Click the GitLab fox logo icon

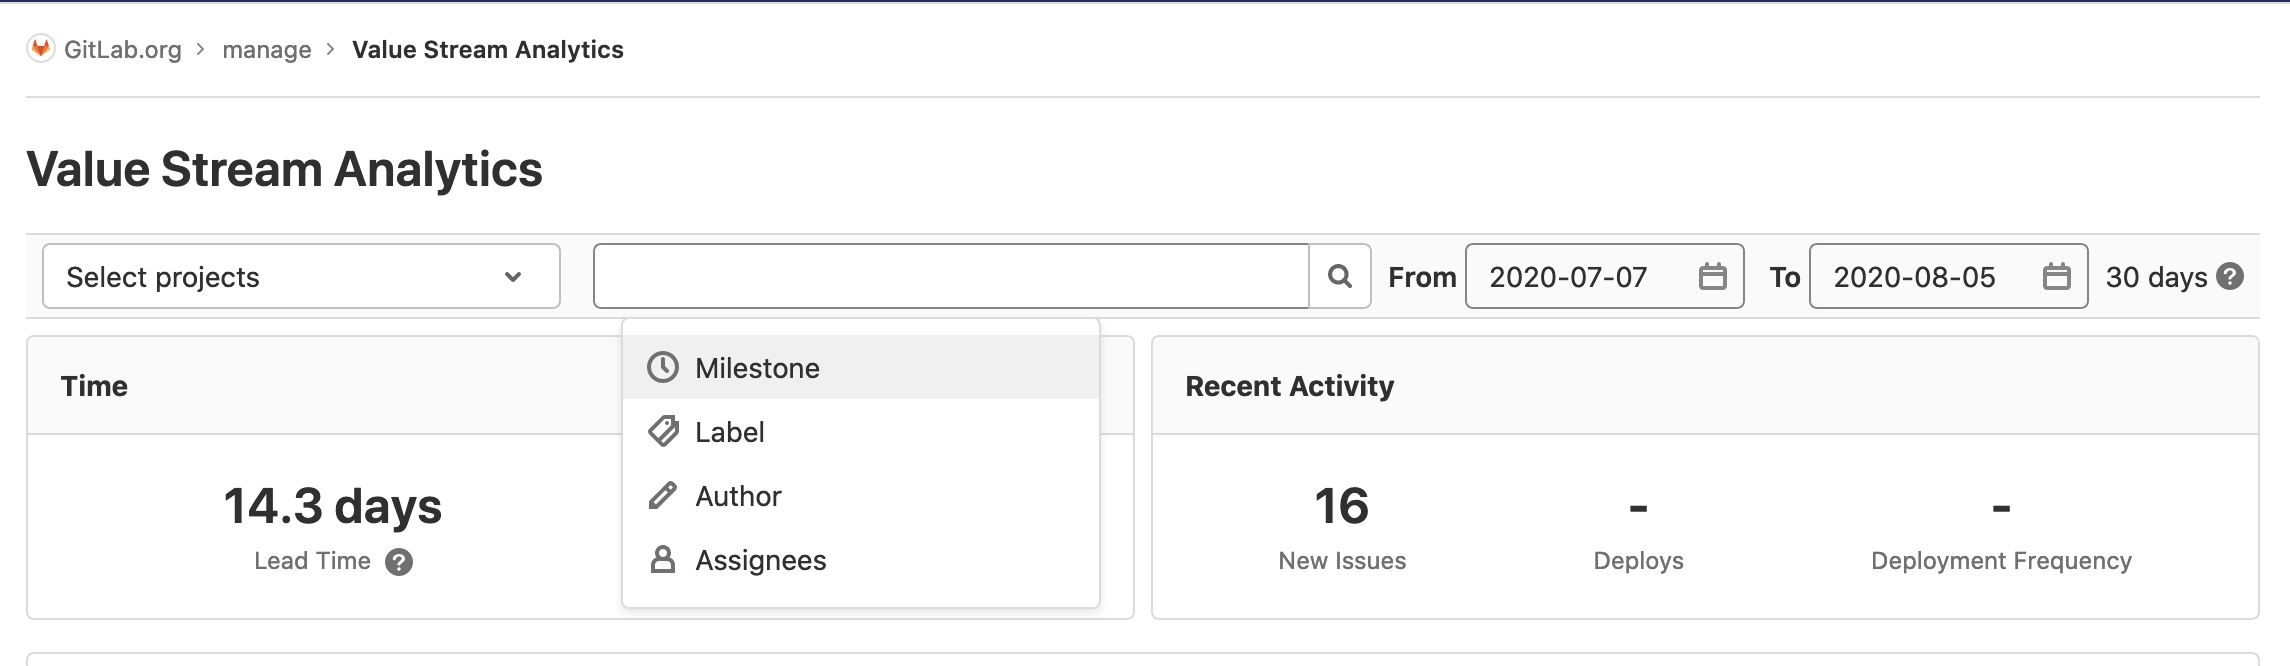pyautogui.click(x=41, y=49)
